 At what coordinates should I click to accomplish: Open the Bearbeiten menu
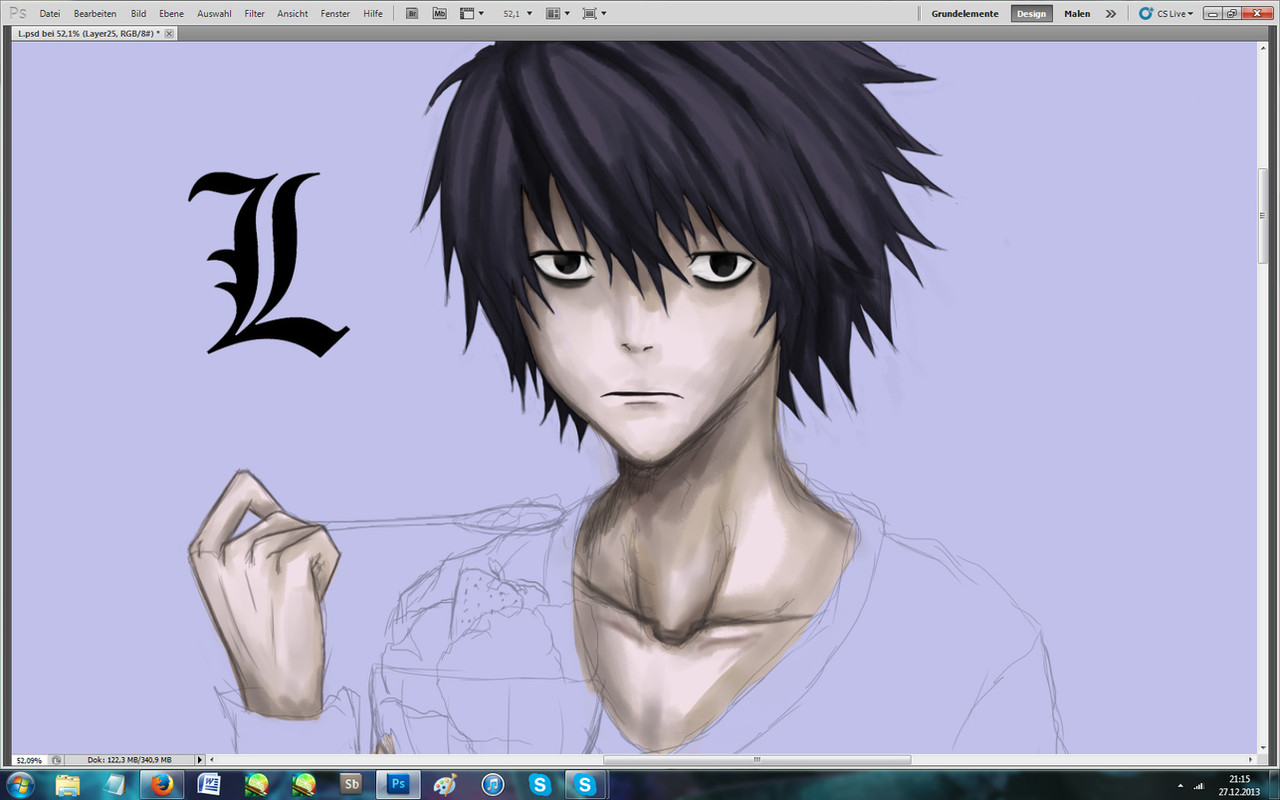[x=95, y=14]
